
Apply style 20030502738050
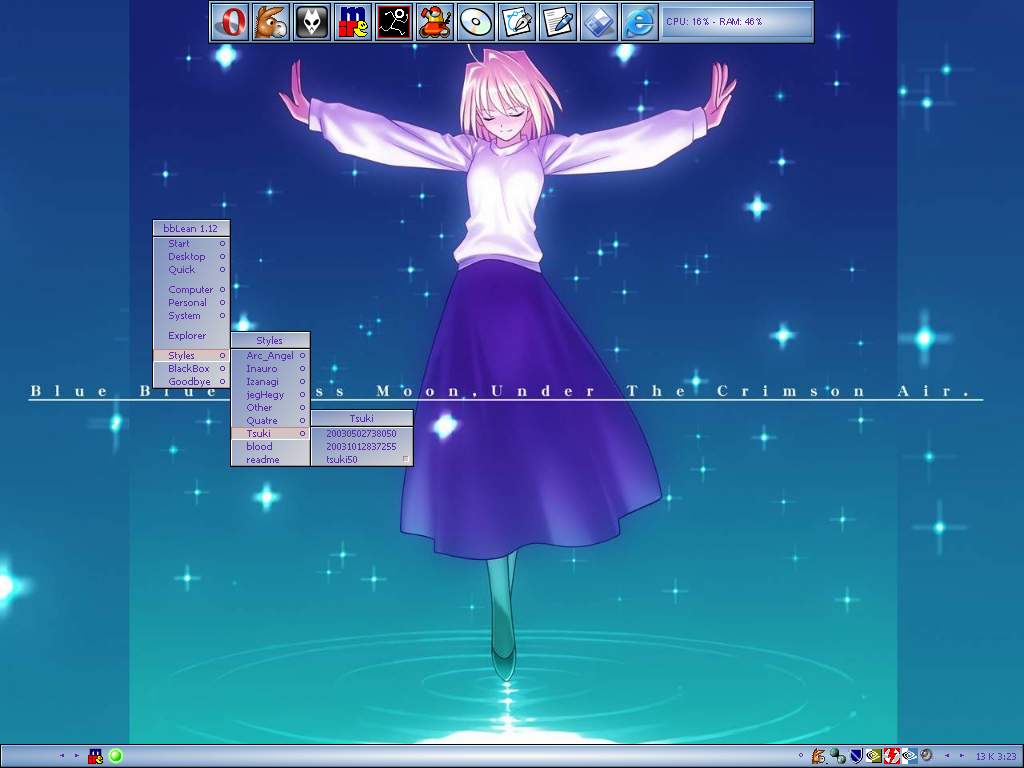pos(362,434)
